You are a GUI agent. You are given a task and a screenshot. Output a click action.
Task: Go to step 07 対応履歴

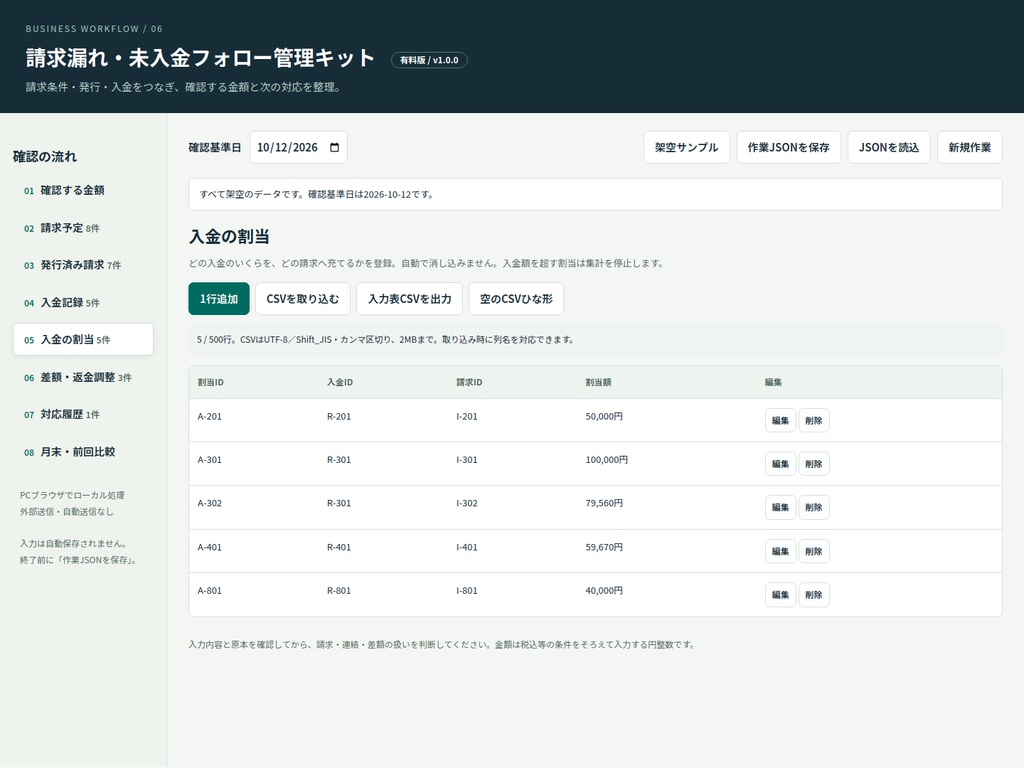click(83, 415)
